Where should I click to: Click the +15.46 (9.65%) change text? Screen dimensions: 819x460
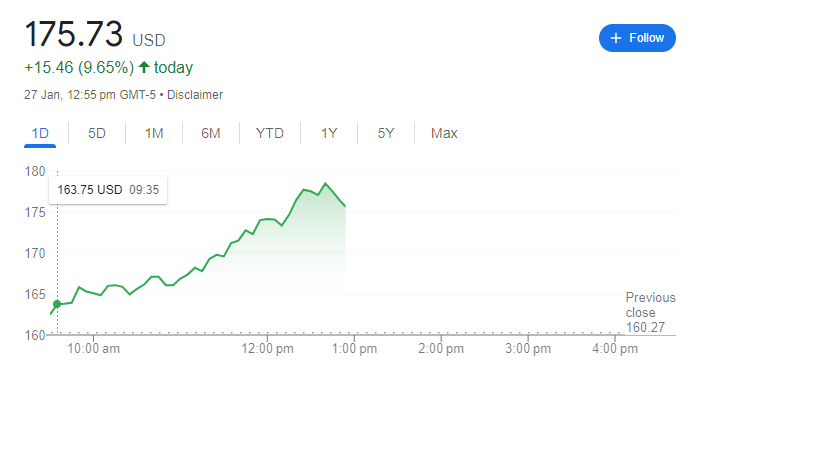[79, 68]
